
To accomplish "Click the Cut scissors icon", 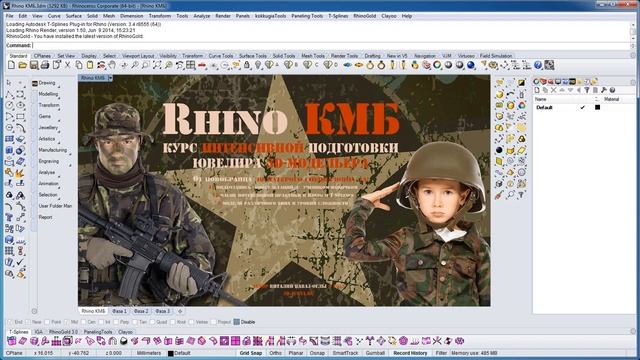I will click(x=68, y=65).
